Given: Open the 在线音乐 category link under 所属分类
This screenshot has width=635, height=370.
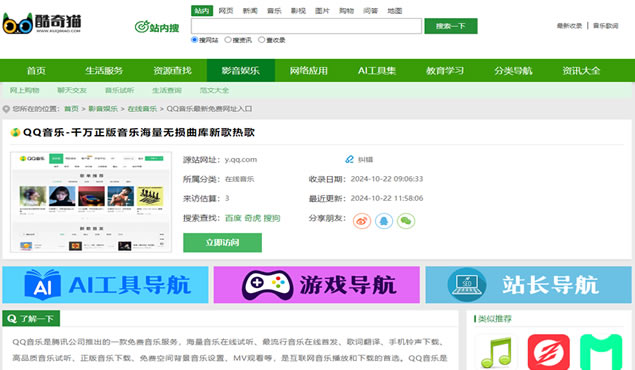Looking at the screenshot, I should [x=240, y=179].
